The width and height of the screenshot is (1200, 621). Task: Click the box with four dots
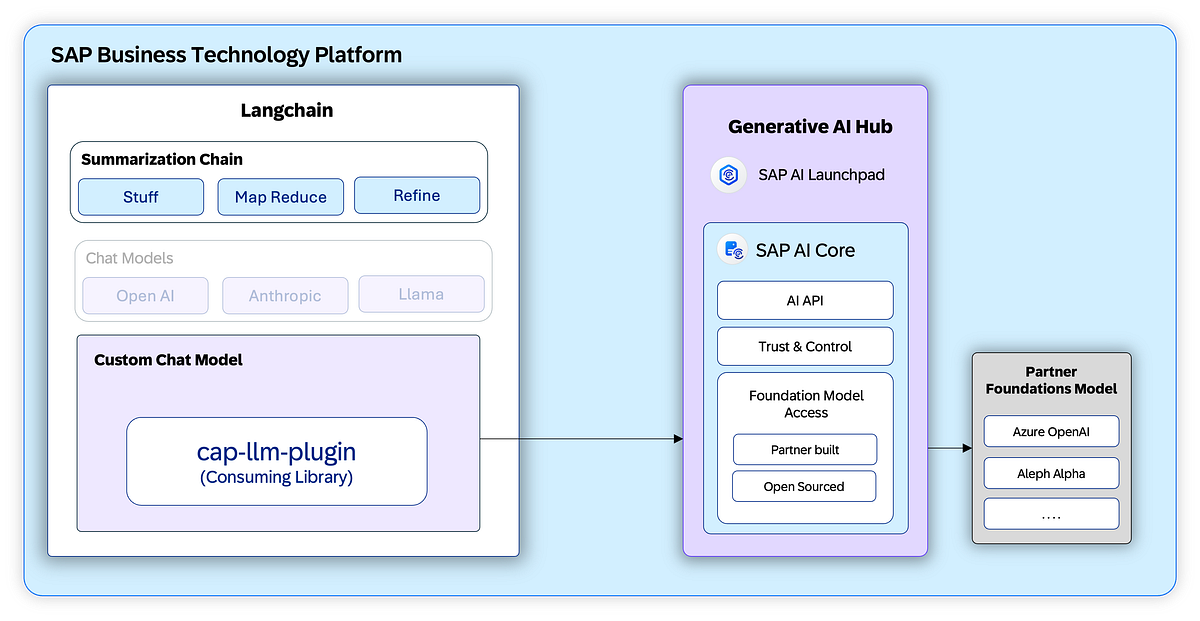click(1051, 514)
